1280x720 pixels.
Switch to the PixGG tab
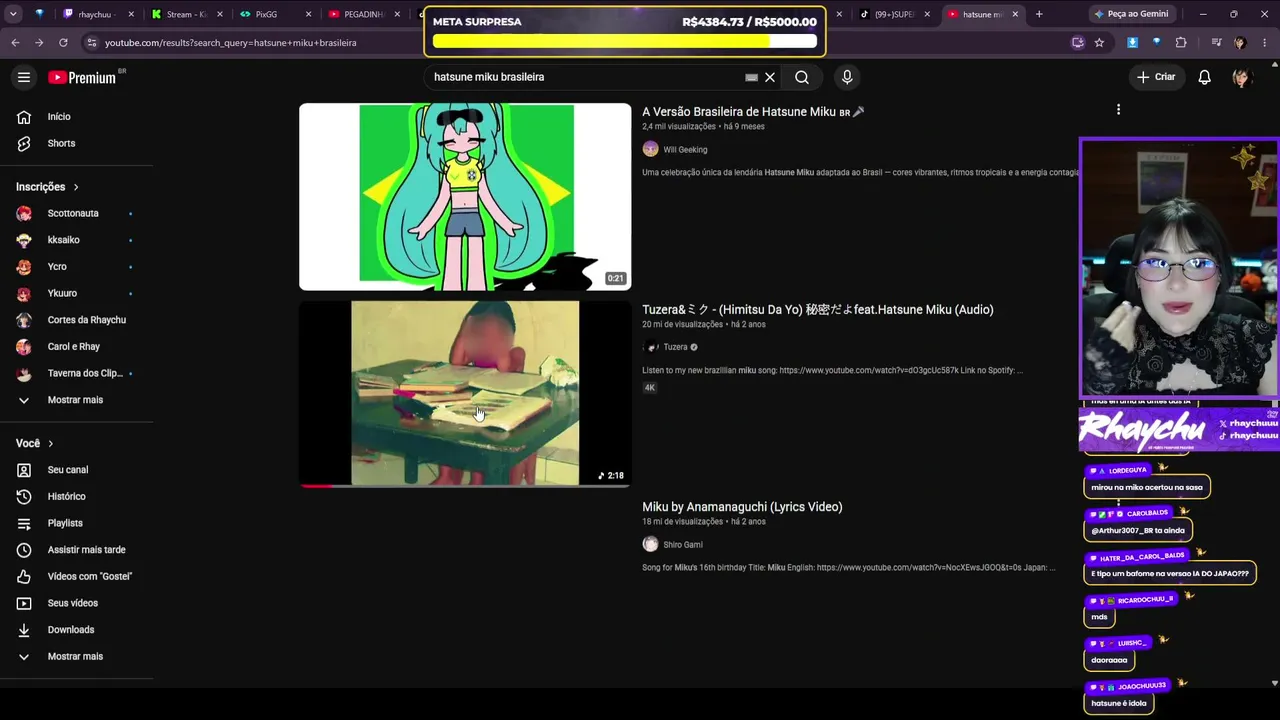tap(275, 14)
